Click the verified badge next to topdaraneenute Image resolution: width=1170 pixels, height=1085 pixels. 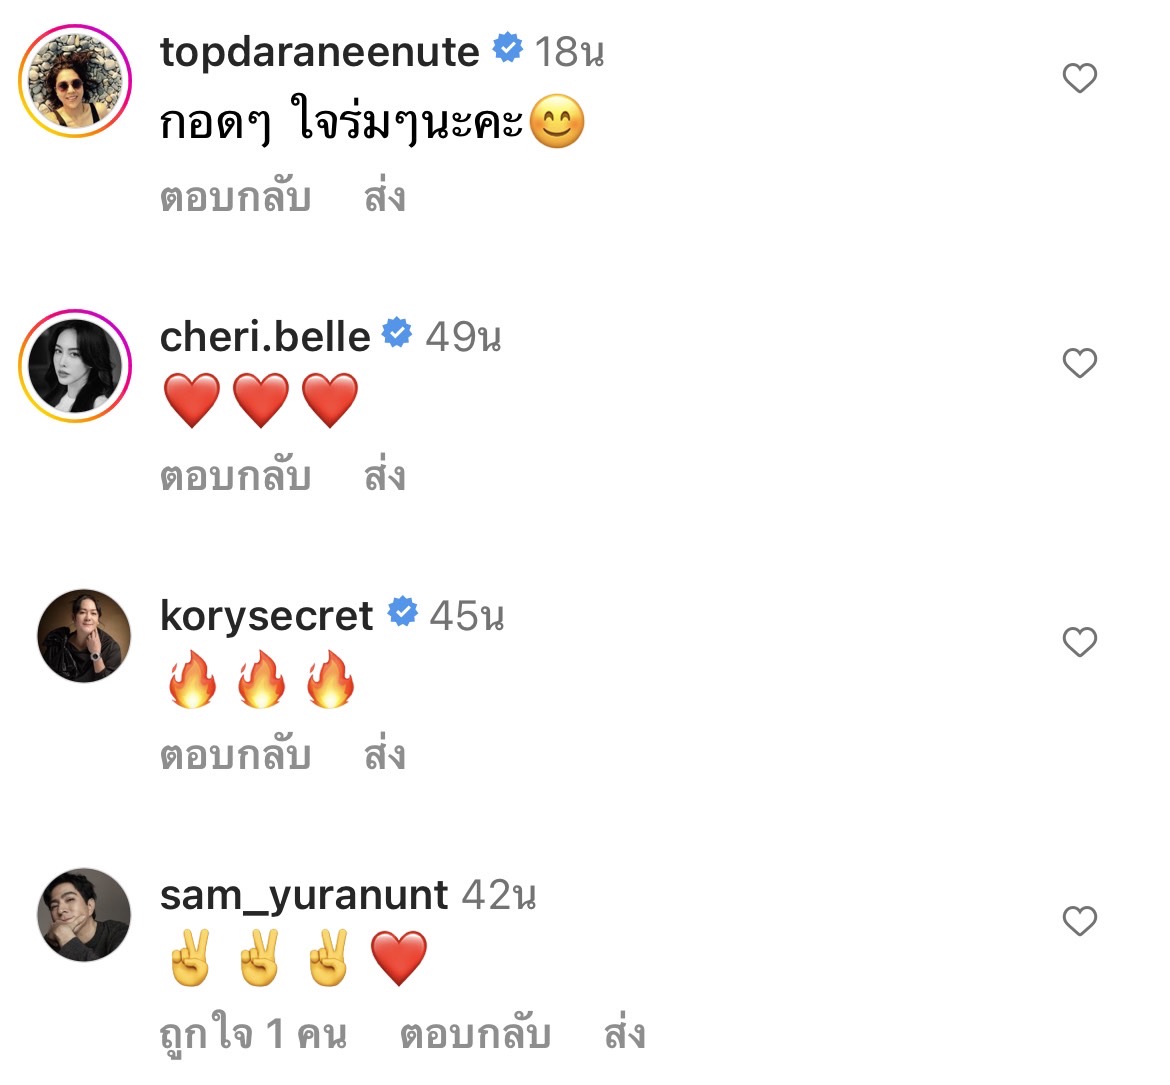tap(510, 46)
